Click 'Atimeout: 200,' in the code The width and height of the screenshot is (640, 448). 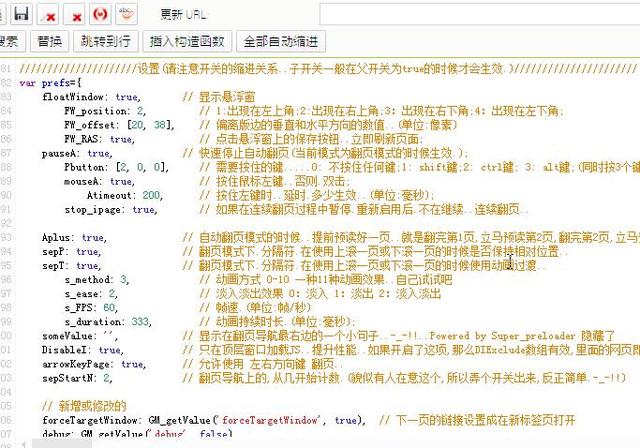[x=125, y=195]
